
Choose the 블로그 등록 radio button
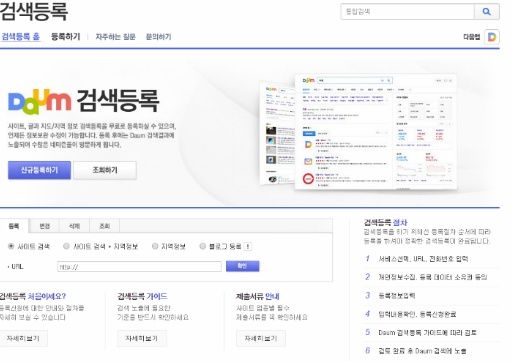tap(202, 246)
